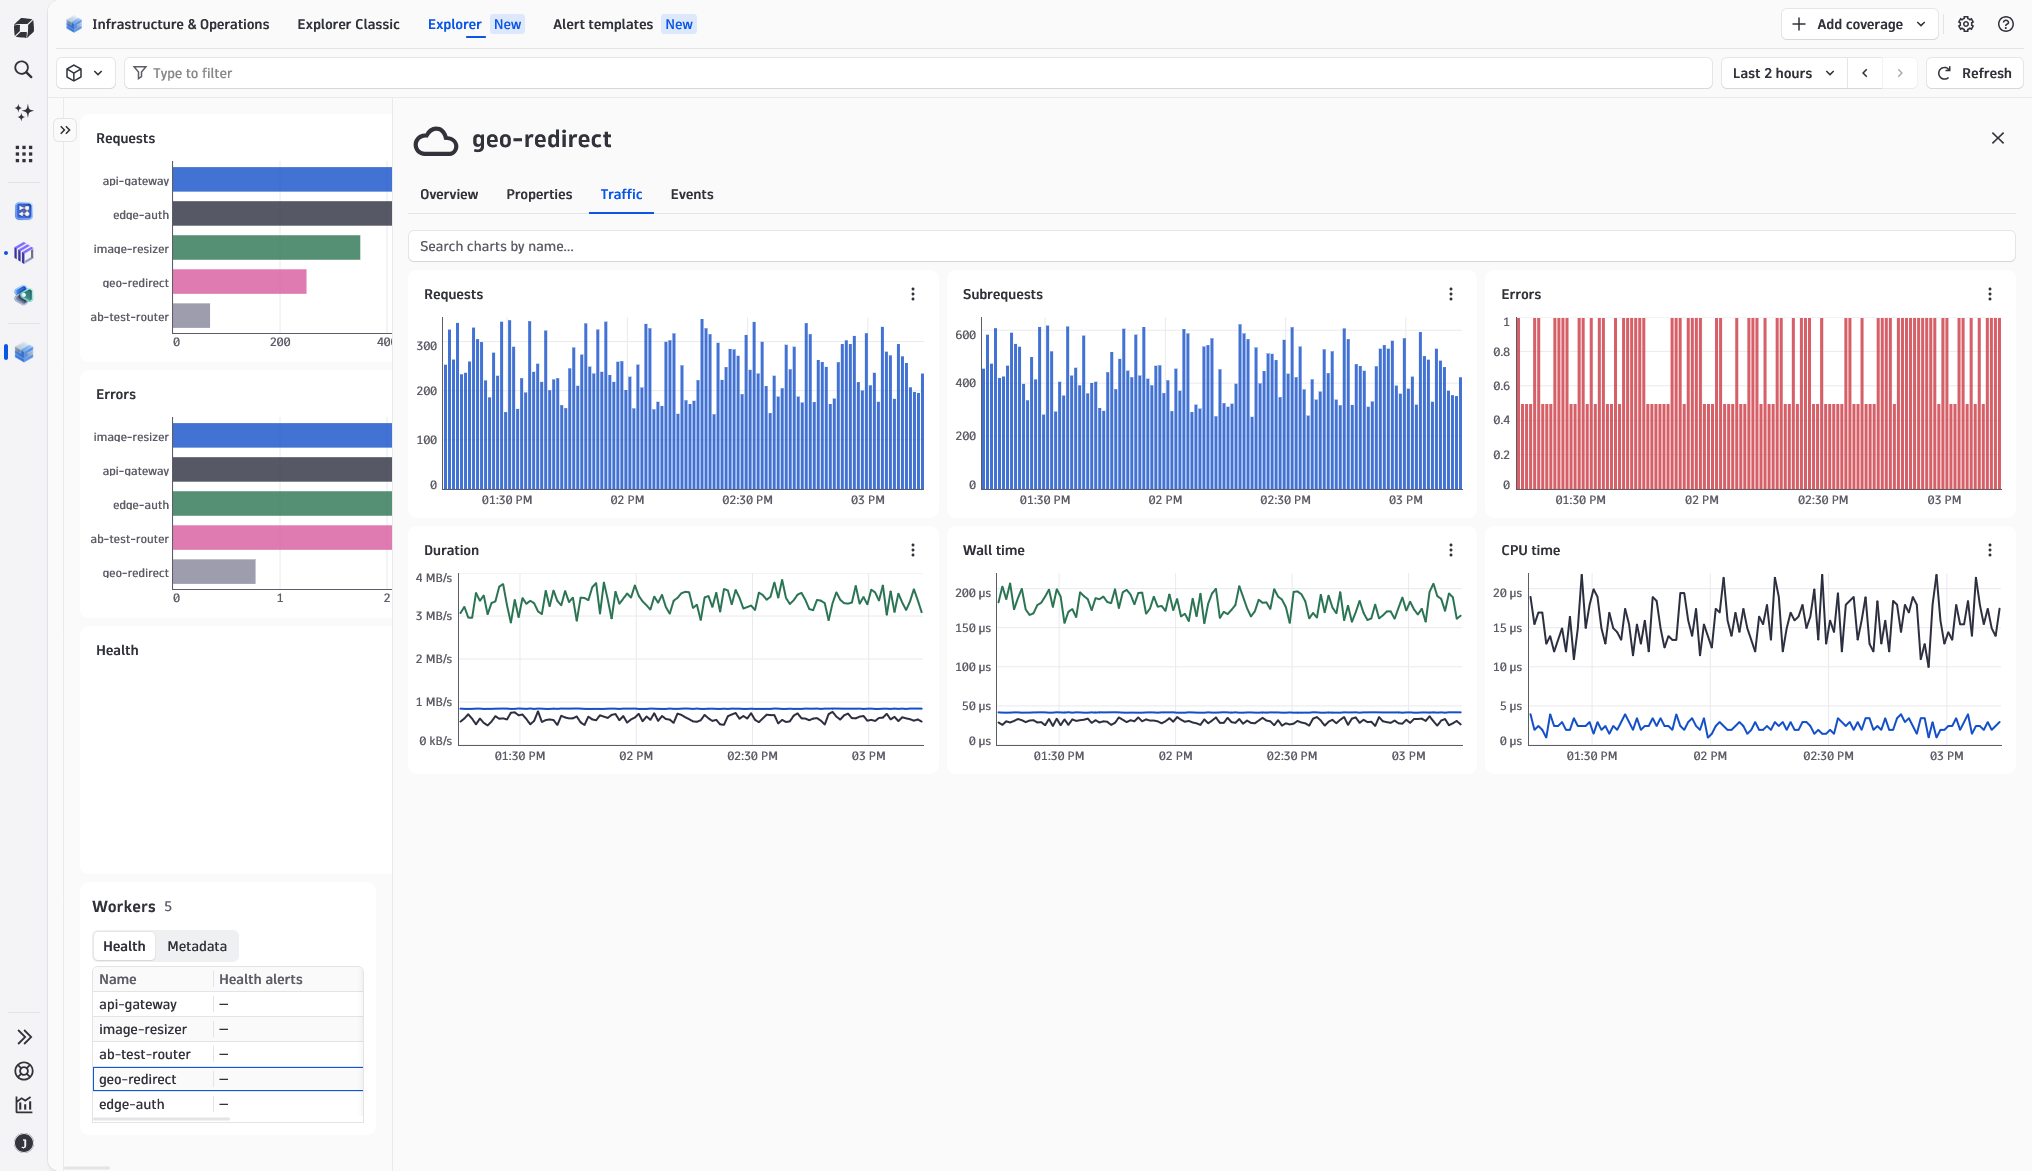
Task: Click the Infrastructure & Operations cube icon in header
Action: click(x=74, y=24)
